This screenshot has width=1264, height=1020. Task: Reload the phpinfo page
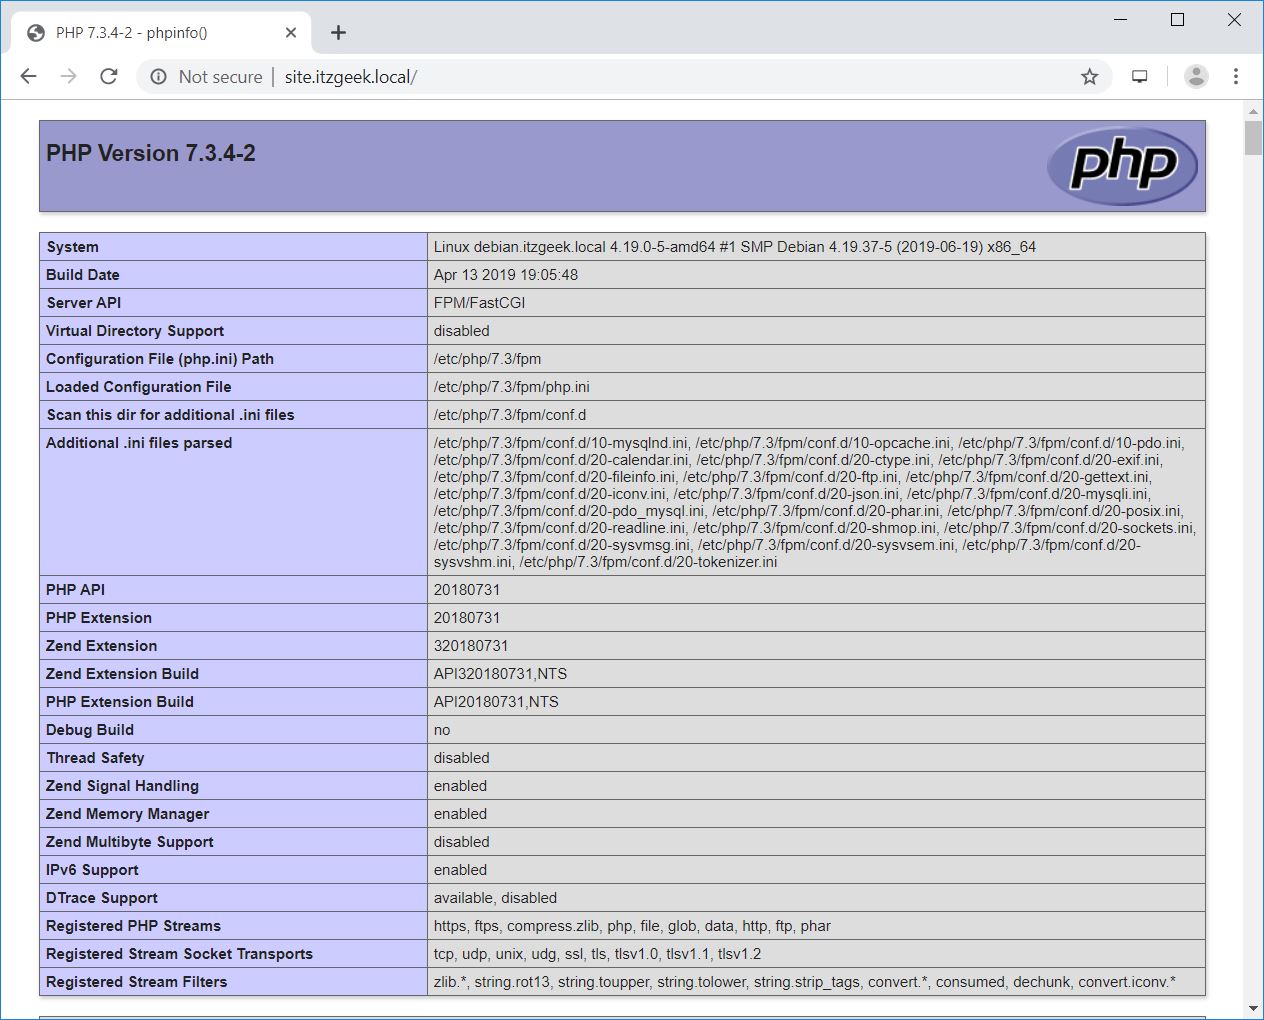click(109, 77)
